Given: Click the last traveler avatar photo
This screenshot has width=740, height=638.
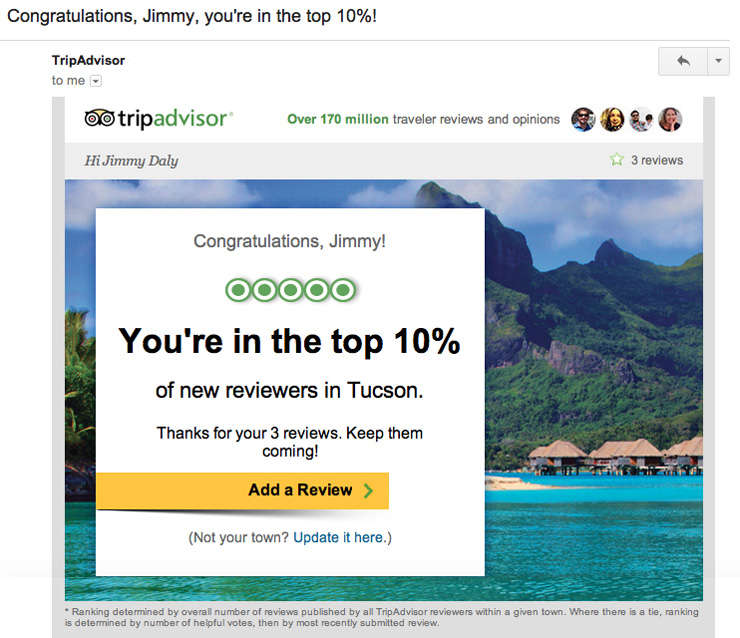Looking at the screenshot, I should pyautogui.click(x=670, y=120).
